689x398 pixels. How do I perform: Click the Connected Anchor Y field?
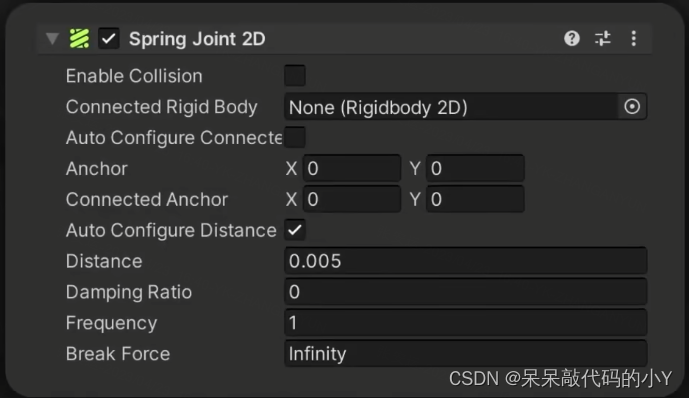(475, 199)
